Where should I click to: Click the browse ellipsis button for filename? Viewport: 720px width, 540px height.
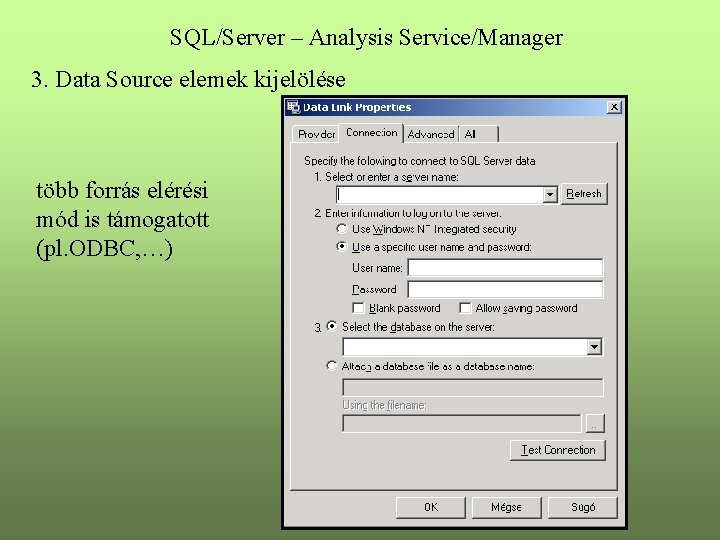point(595,423)
